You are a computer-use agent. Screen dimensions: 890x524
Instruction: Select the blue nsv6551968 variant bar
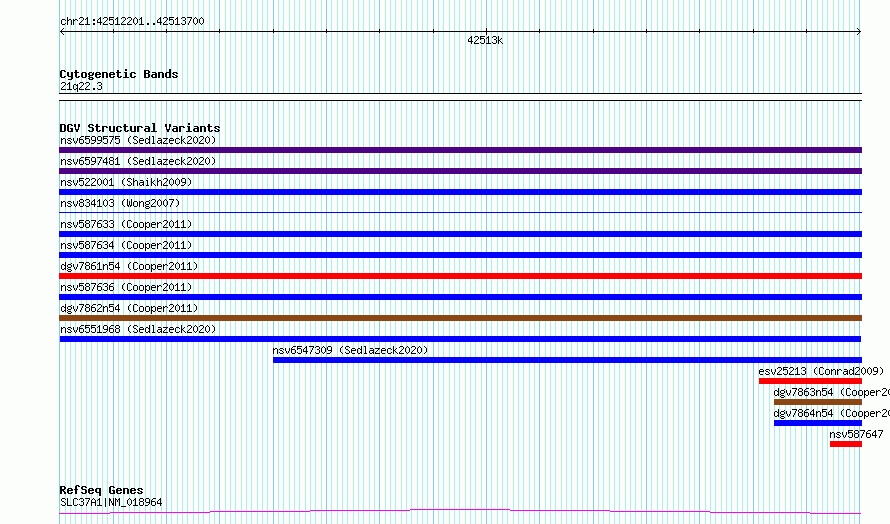[x=460, y=339]
